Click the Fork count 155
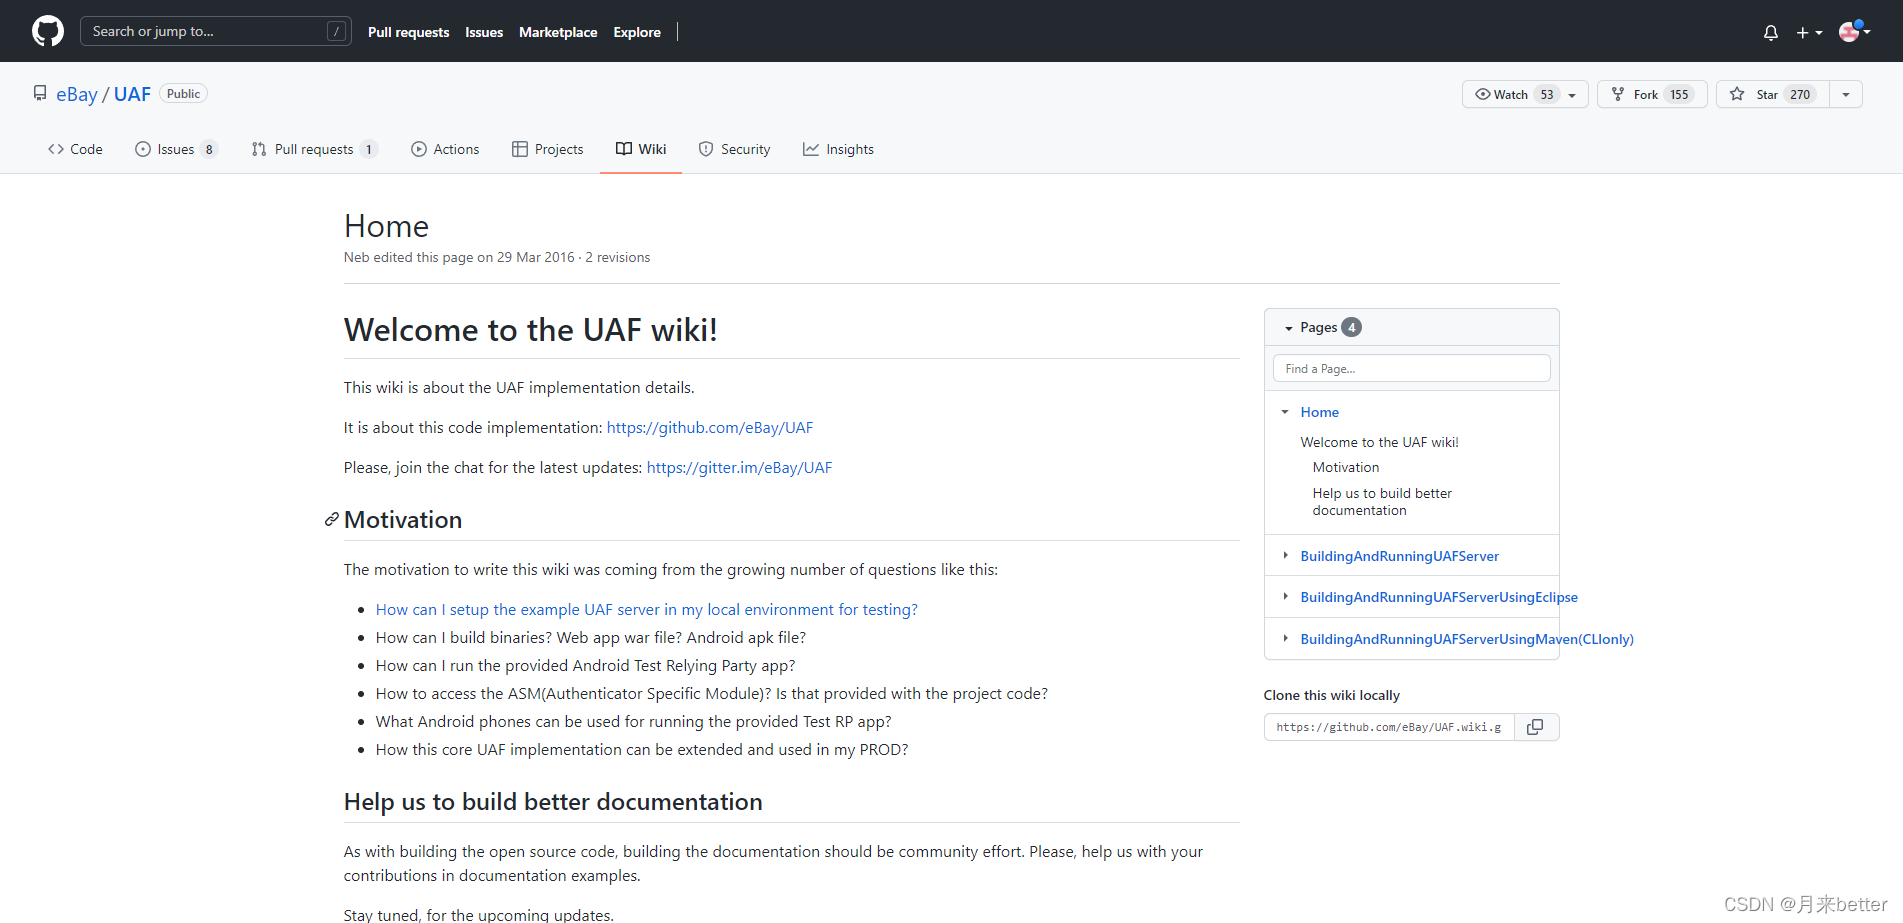This screenshot has width=1903, height=923. [1679, 94]
